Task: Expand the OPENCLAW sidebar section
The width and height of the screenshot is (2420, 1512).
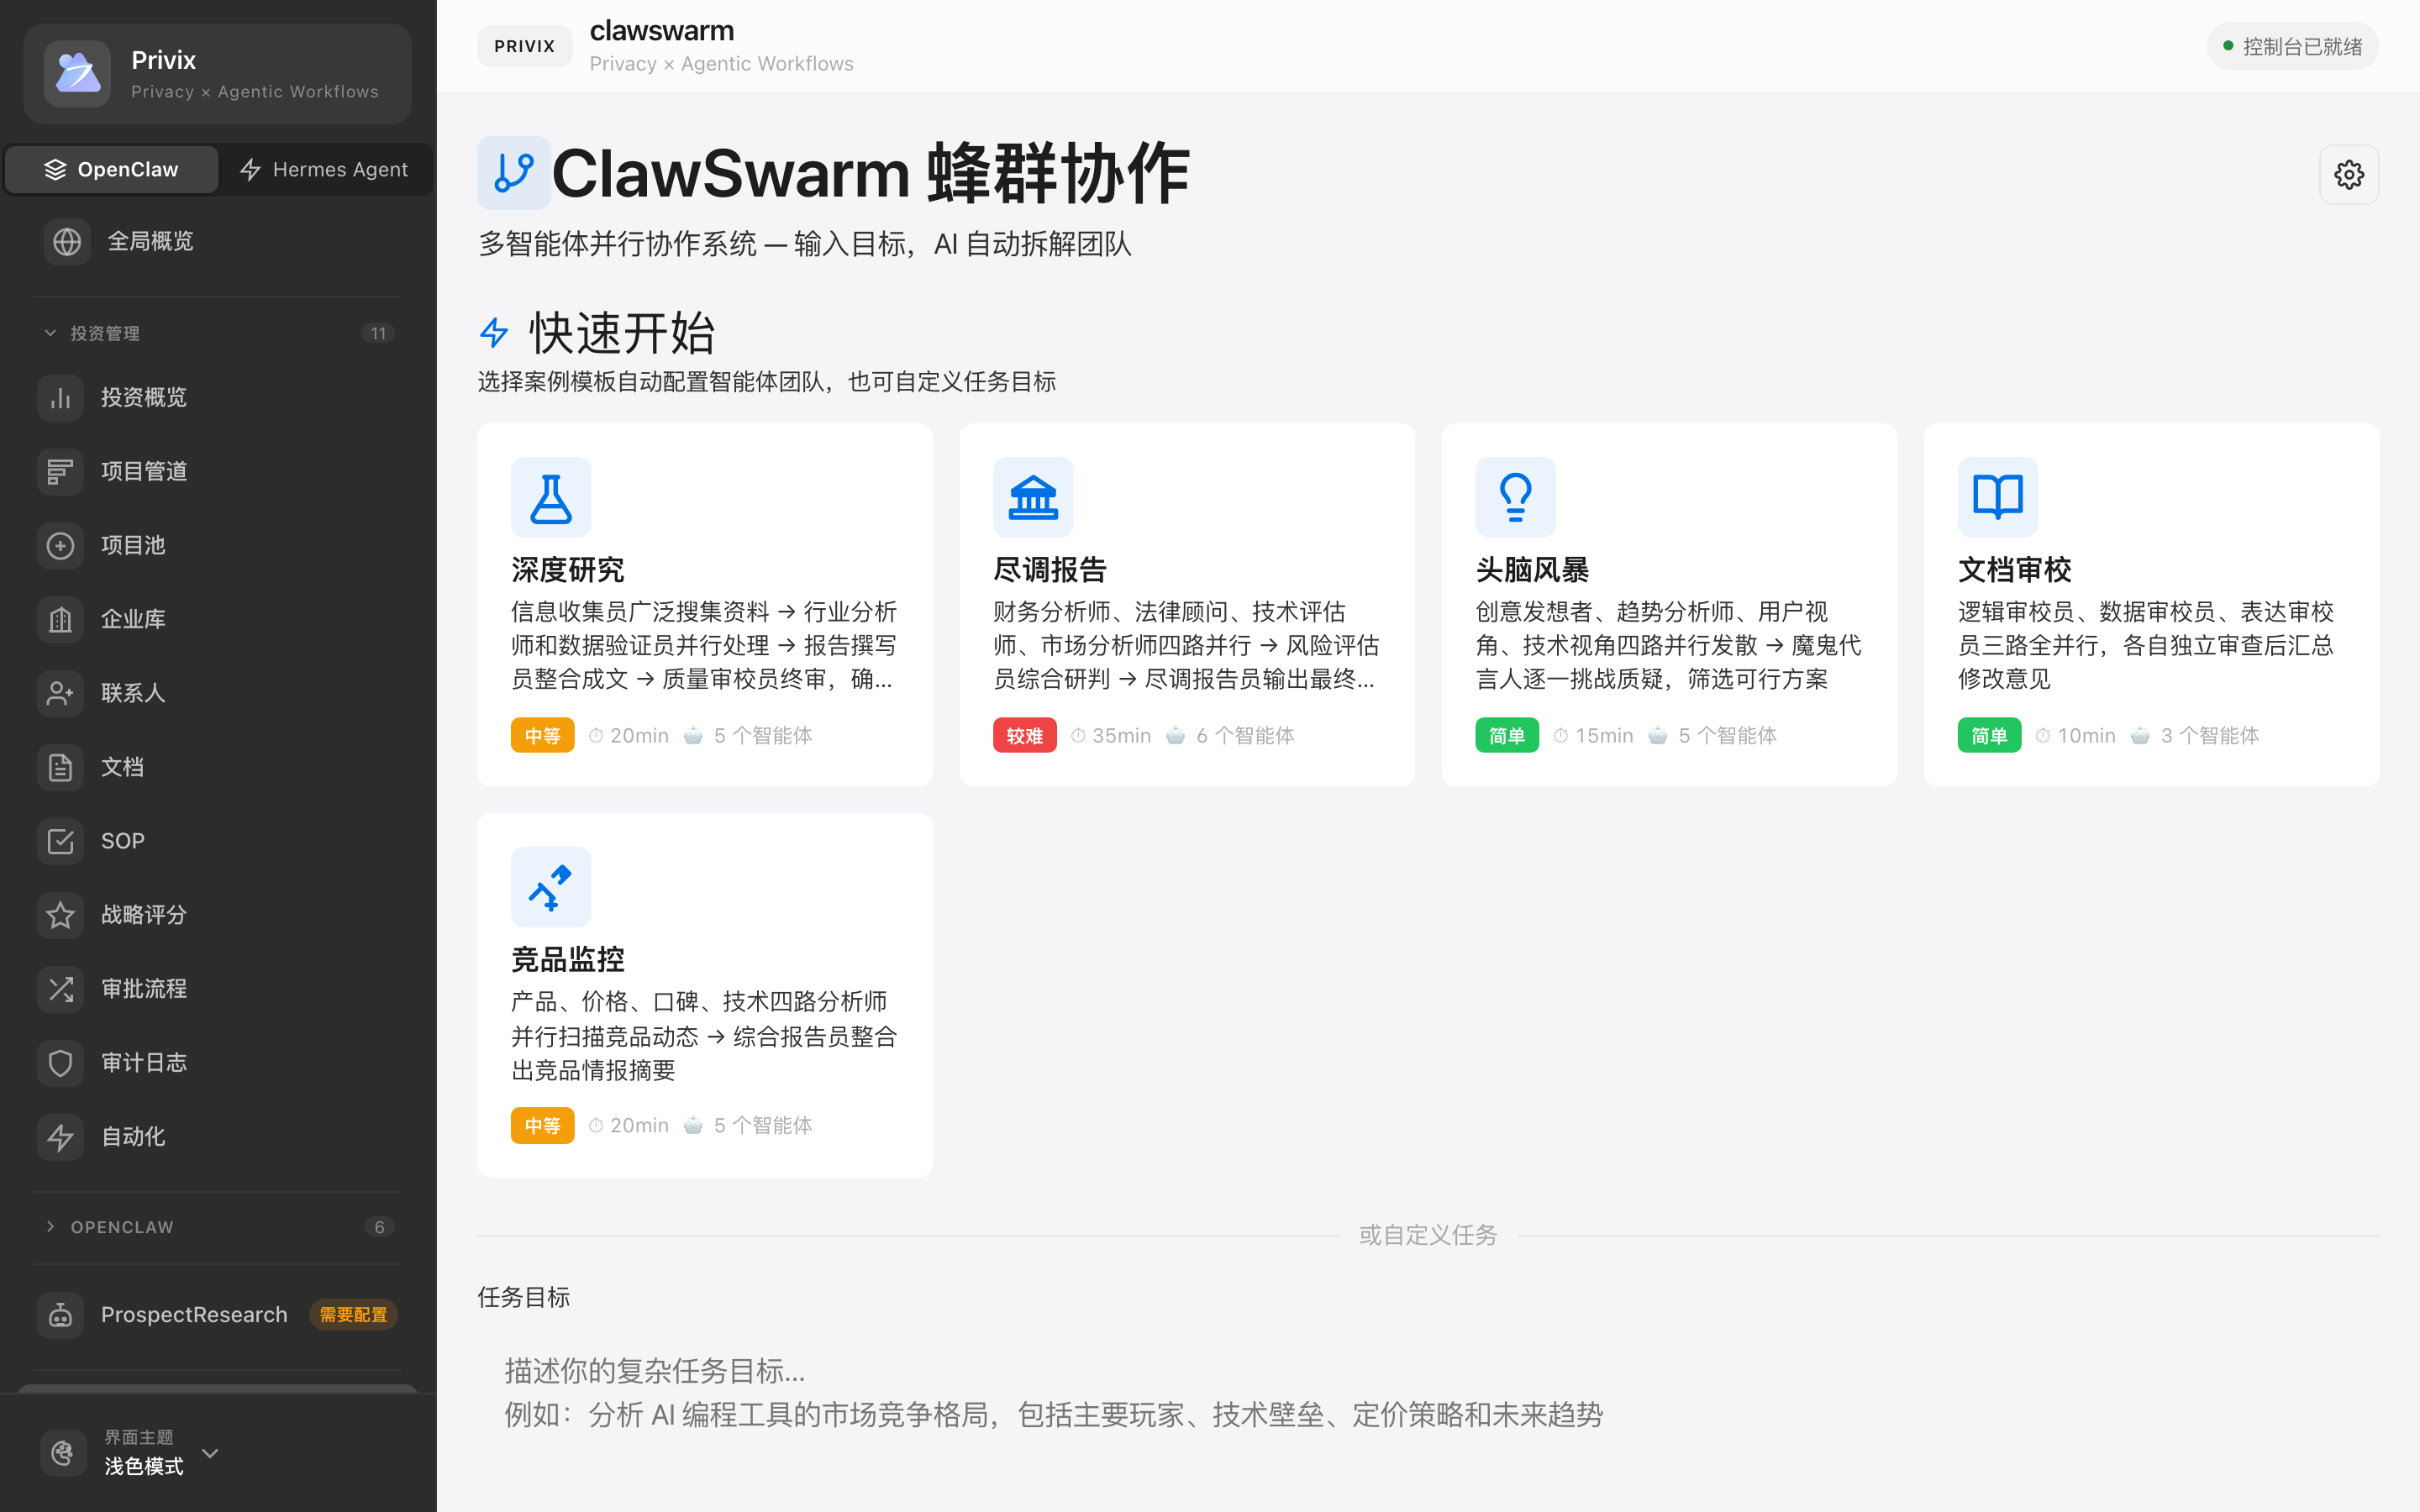Action: point(218,1227)
